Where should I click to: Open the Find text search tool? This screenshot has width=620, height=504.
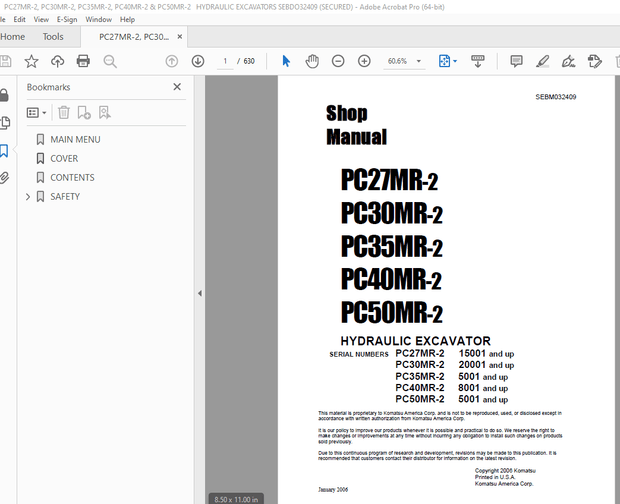click(110, 61)
